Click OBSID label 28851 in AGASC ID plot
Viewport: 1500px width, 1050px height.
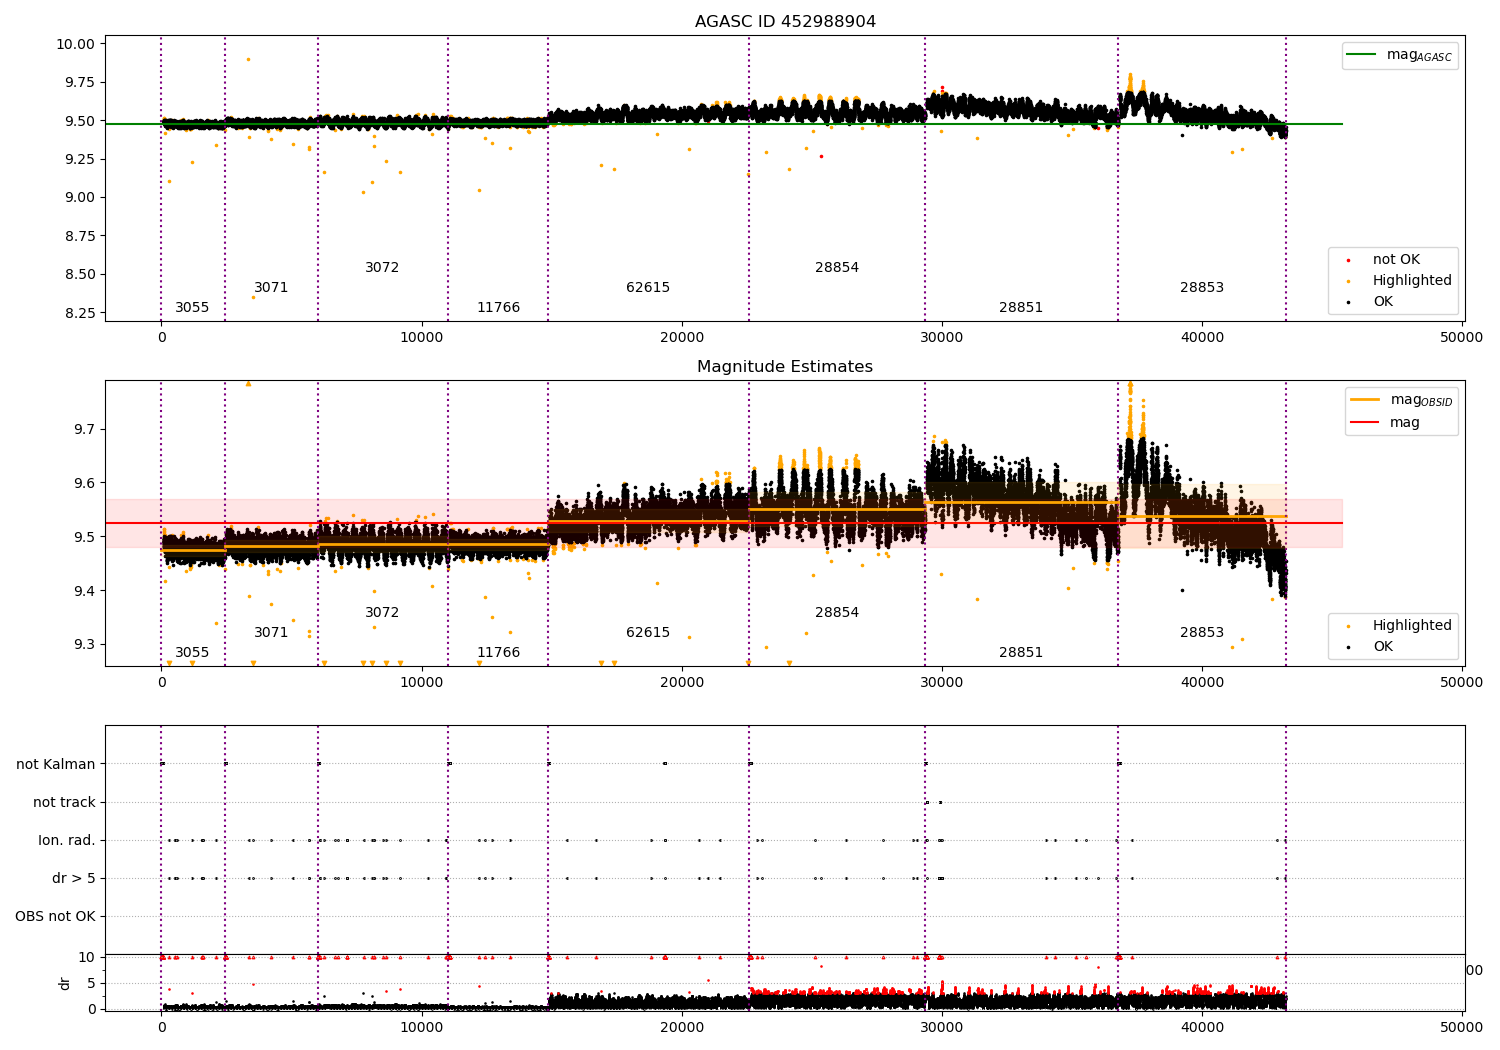[x=1021, y=308]
